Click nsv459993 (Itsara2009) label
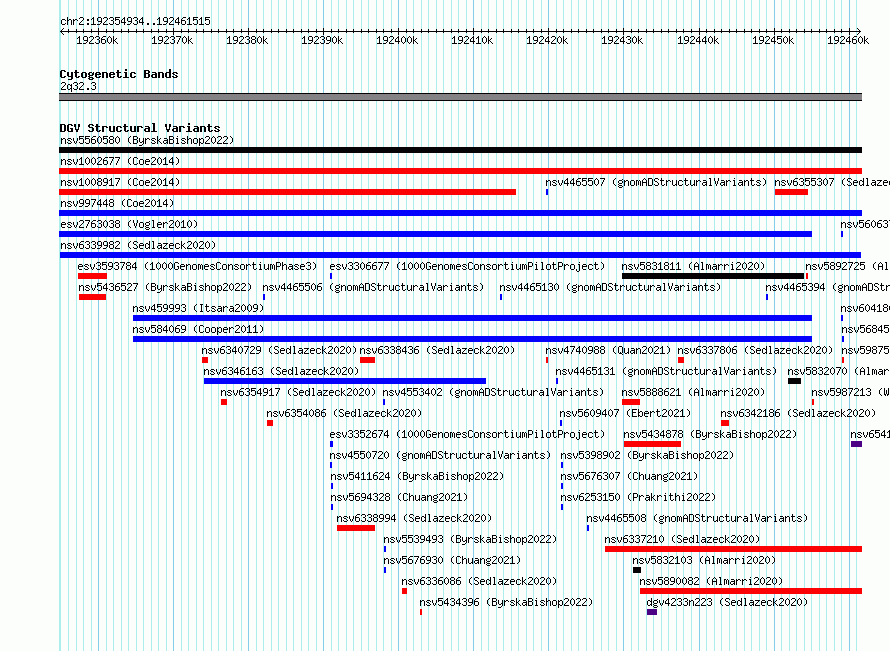Viewport: 890px width, 651px height. (x=198, y=308)
